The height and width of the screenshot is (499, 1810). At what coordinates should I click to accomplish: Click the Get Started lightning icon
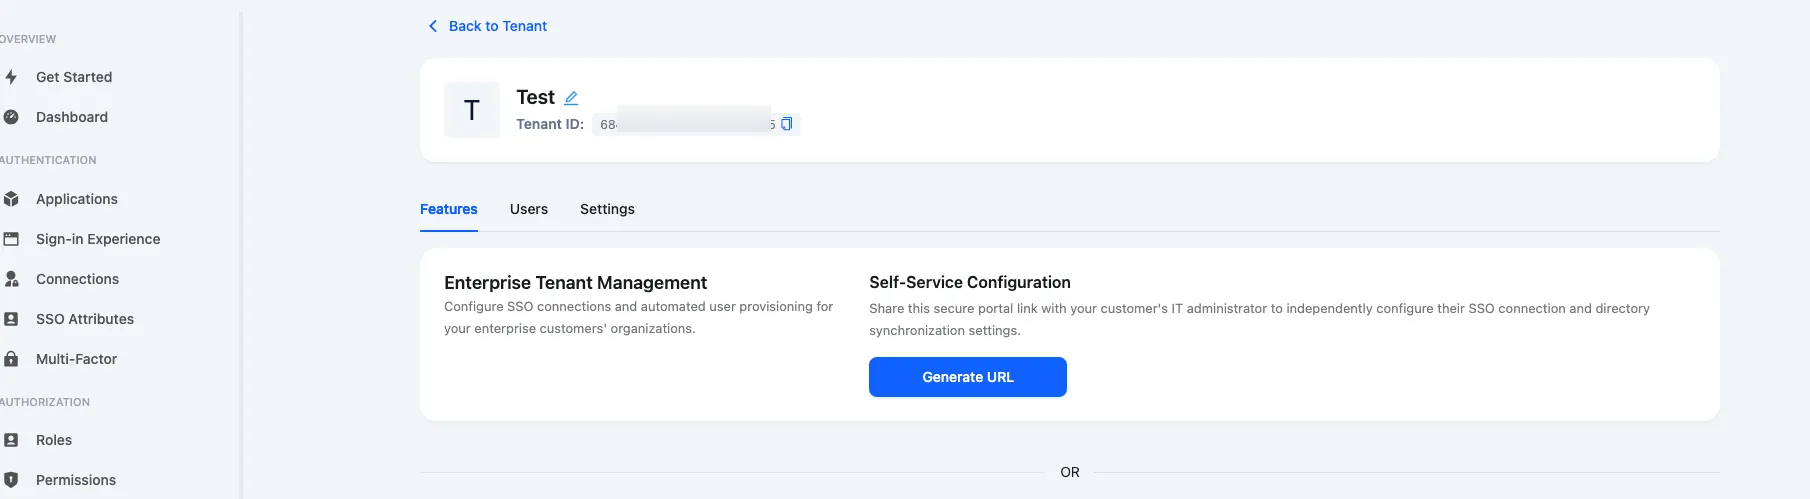pos(11,77)
